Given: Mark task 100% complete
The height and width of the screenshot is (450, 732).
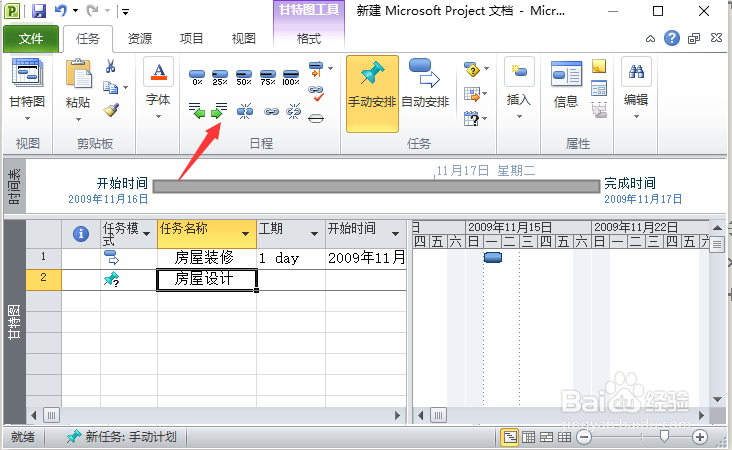Looking at the screenshot, I should [x=291, y=77].
